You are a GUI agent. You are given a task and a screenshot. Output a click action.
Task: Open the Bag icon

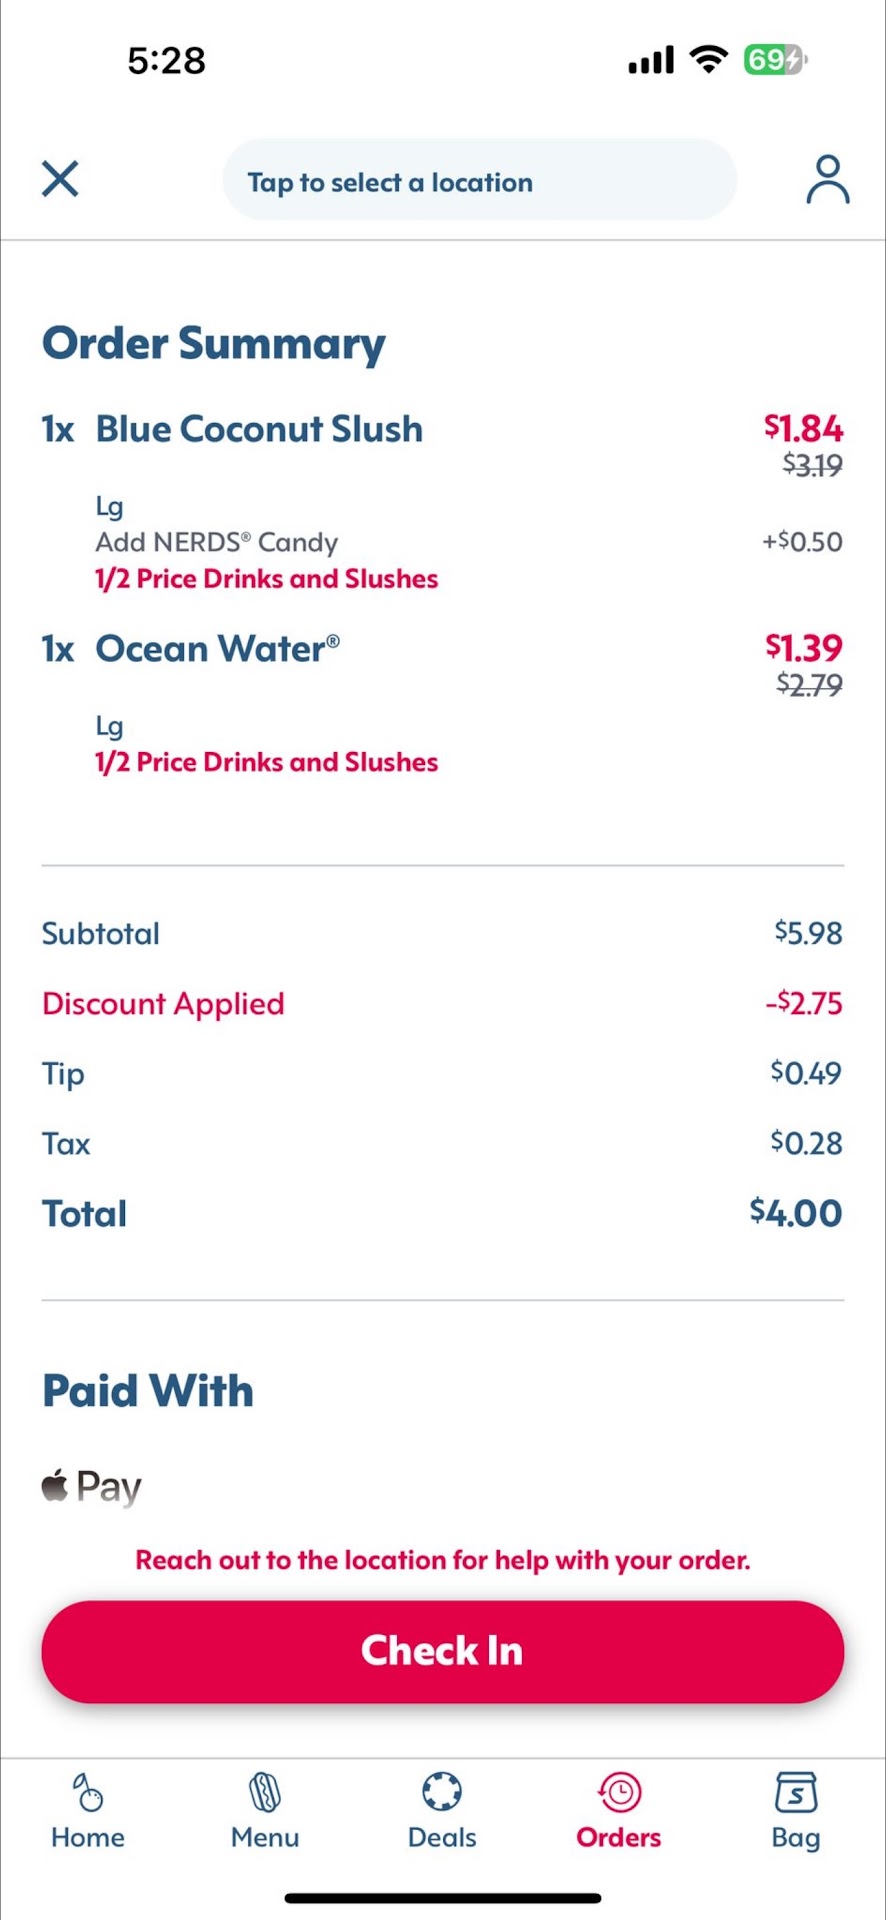[x=796, y=1792]
